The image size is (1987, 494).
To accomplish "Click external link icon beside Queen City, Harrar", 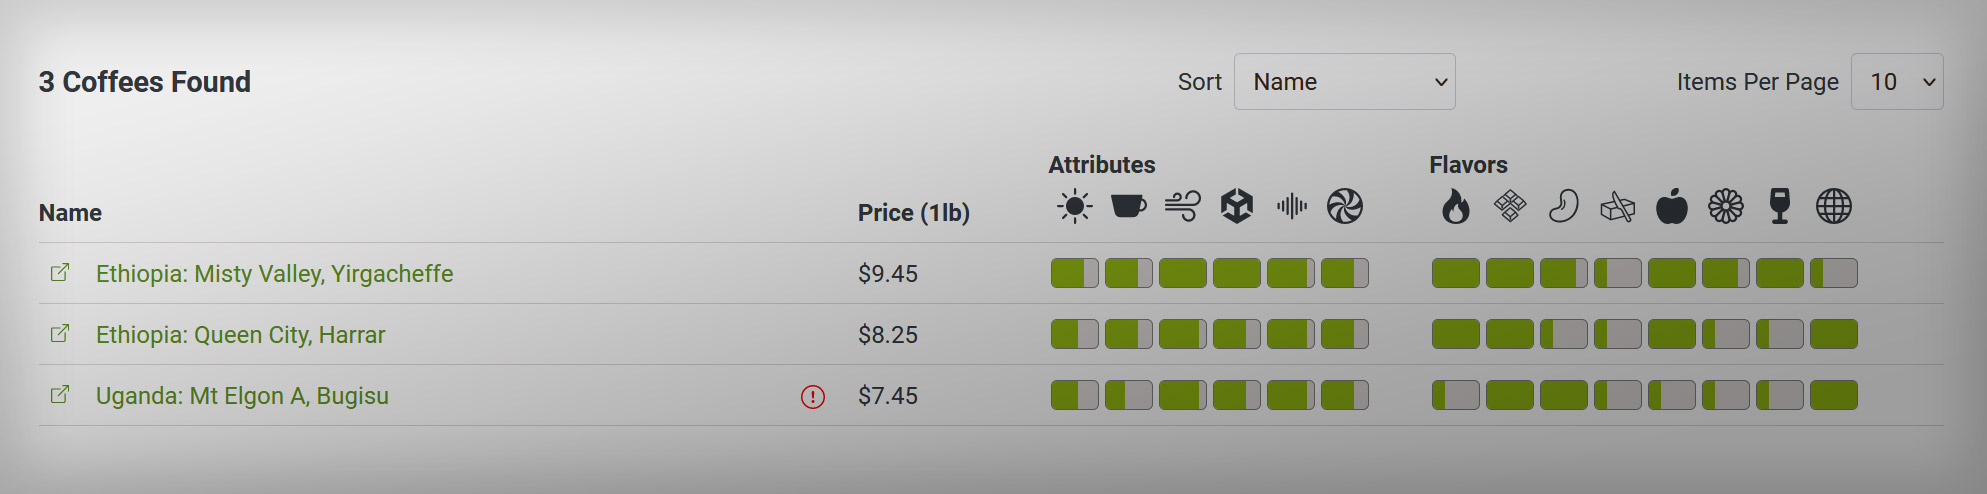I will click(60, 333).
